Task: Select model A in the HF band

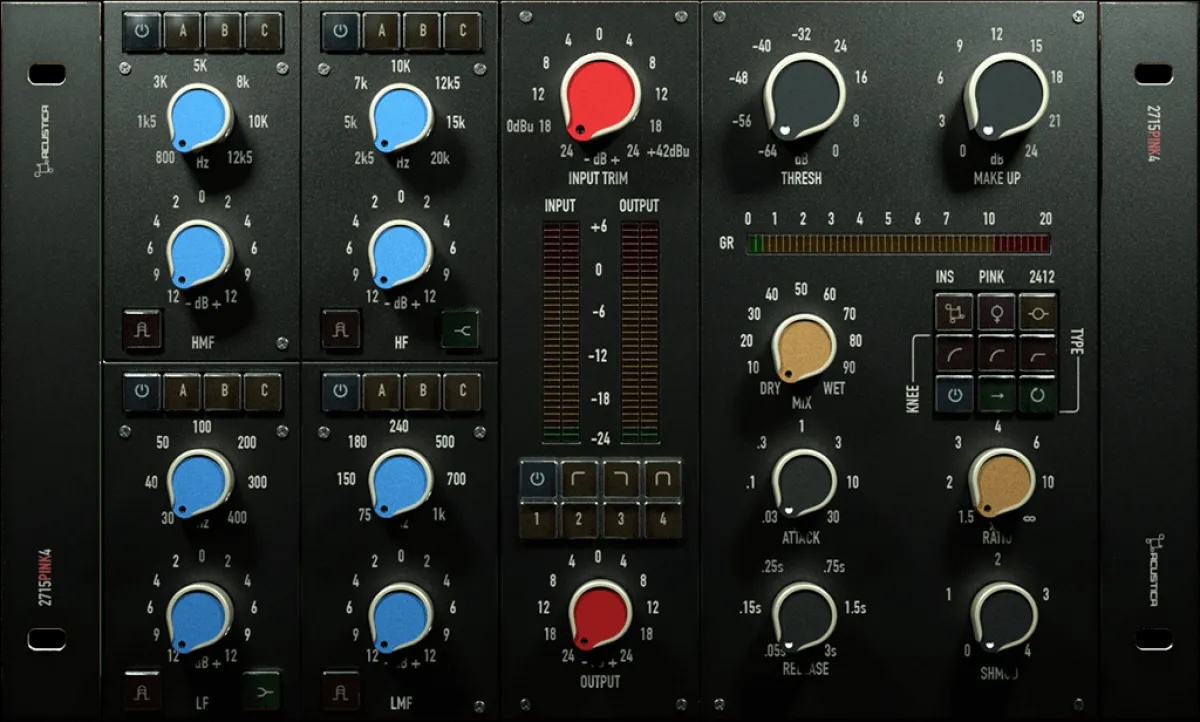Action: coord(382,31)
